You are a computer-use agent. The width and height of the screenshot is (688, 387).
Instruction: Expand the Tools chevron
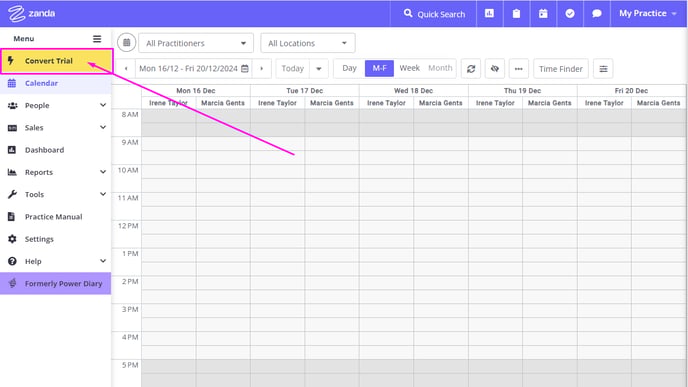103,194
